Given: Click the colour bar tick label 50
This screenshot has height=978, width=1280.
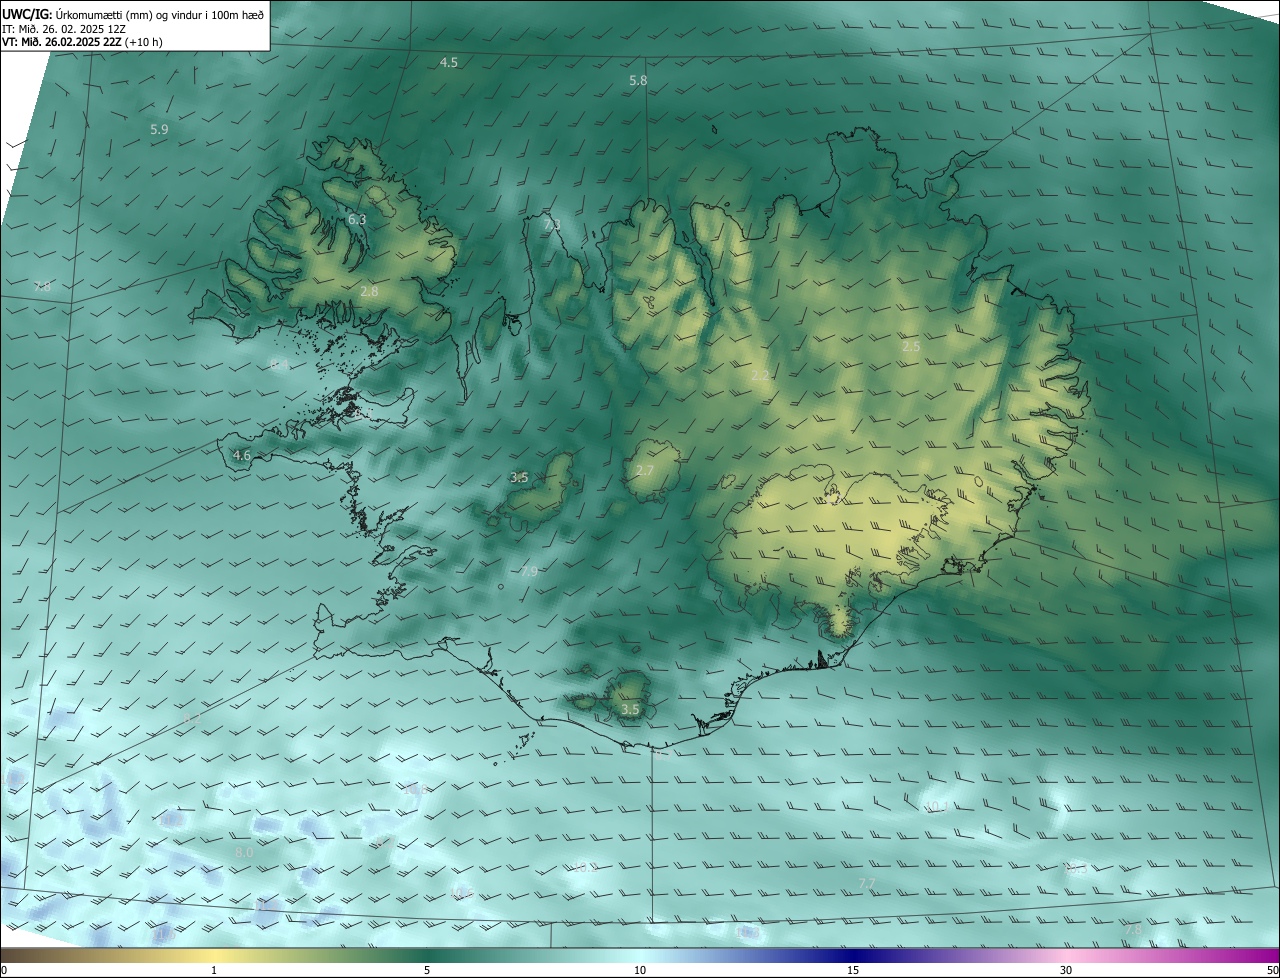Looking at the screenshot, I should pos(1272,970).
